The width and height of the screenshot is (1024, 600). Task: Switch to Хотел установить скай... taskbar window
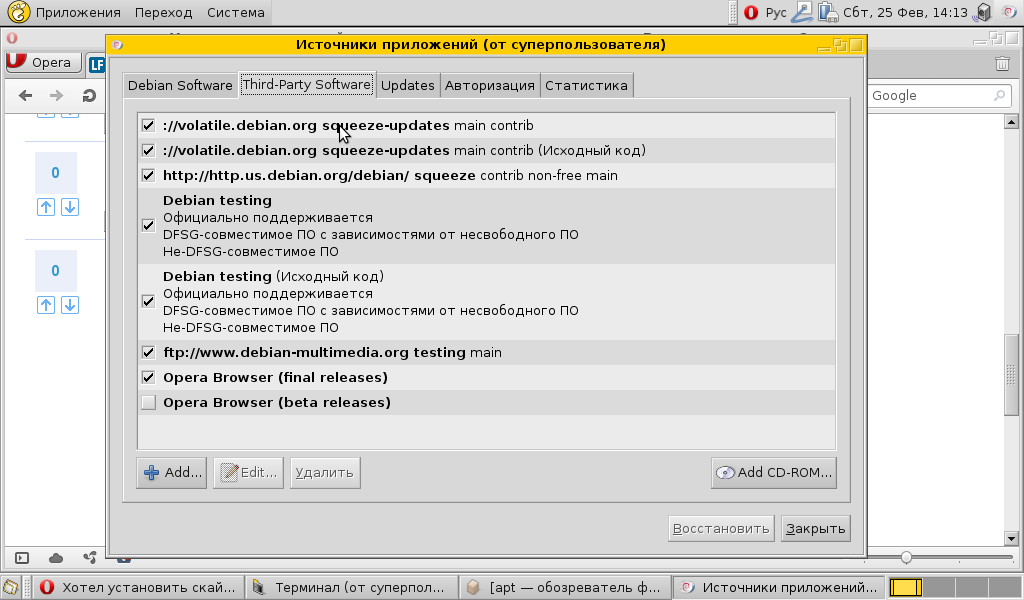click(137, 588)
